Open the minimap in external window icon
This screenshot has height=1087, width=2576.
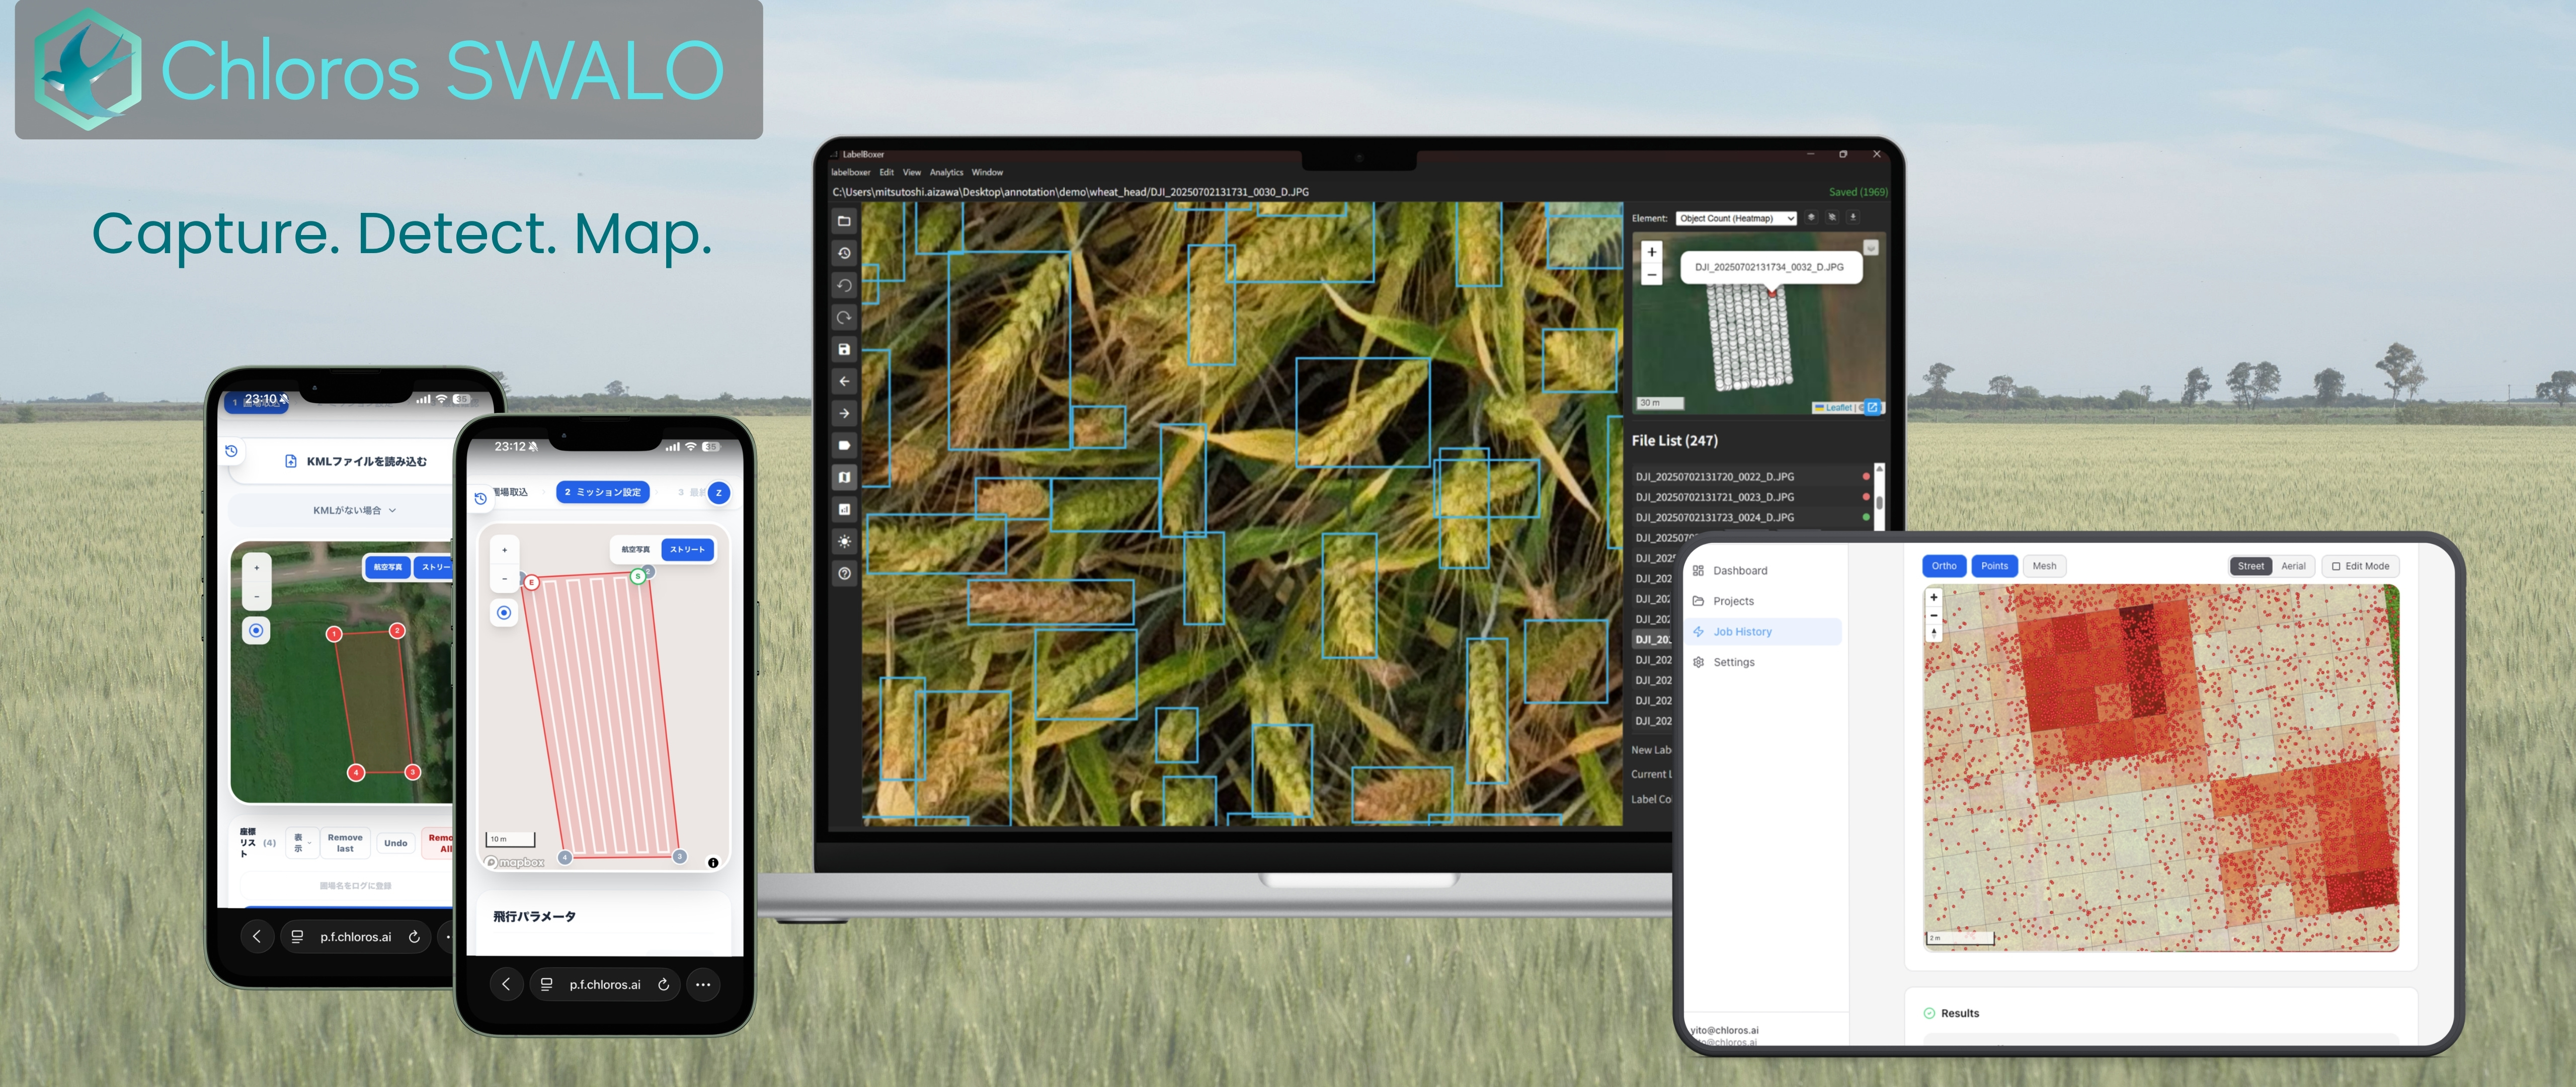point(1872,407)
